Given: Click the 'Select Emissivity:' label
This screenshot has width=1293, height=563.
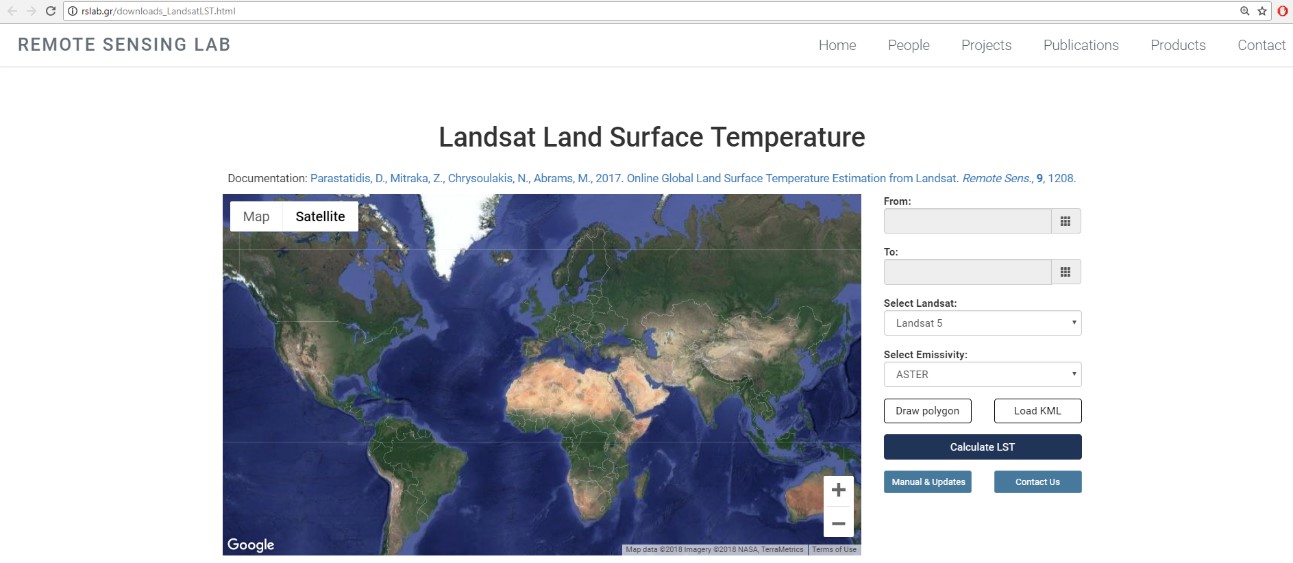Looking at the screenshot, I should (x=925, y=354).
